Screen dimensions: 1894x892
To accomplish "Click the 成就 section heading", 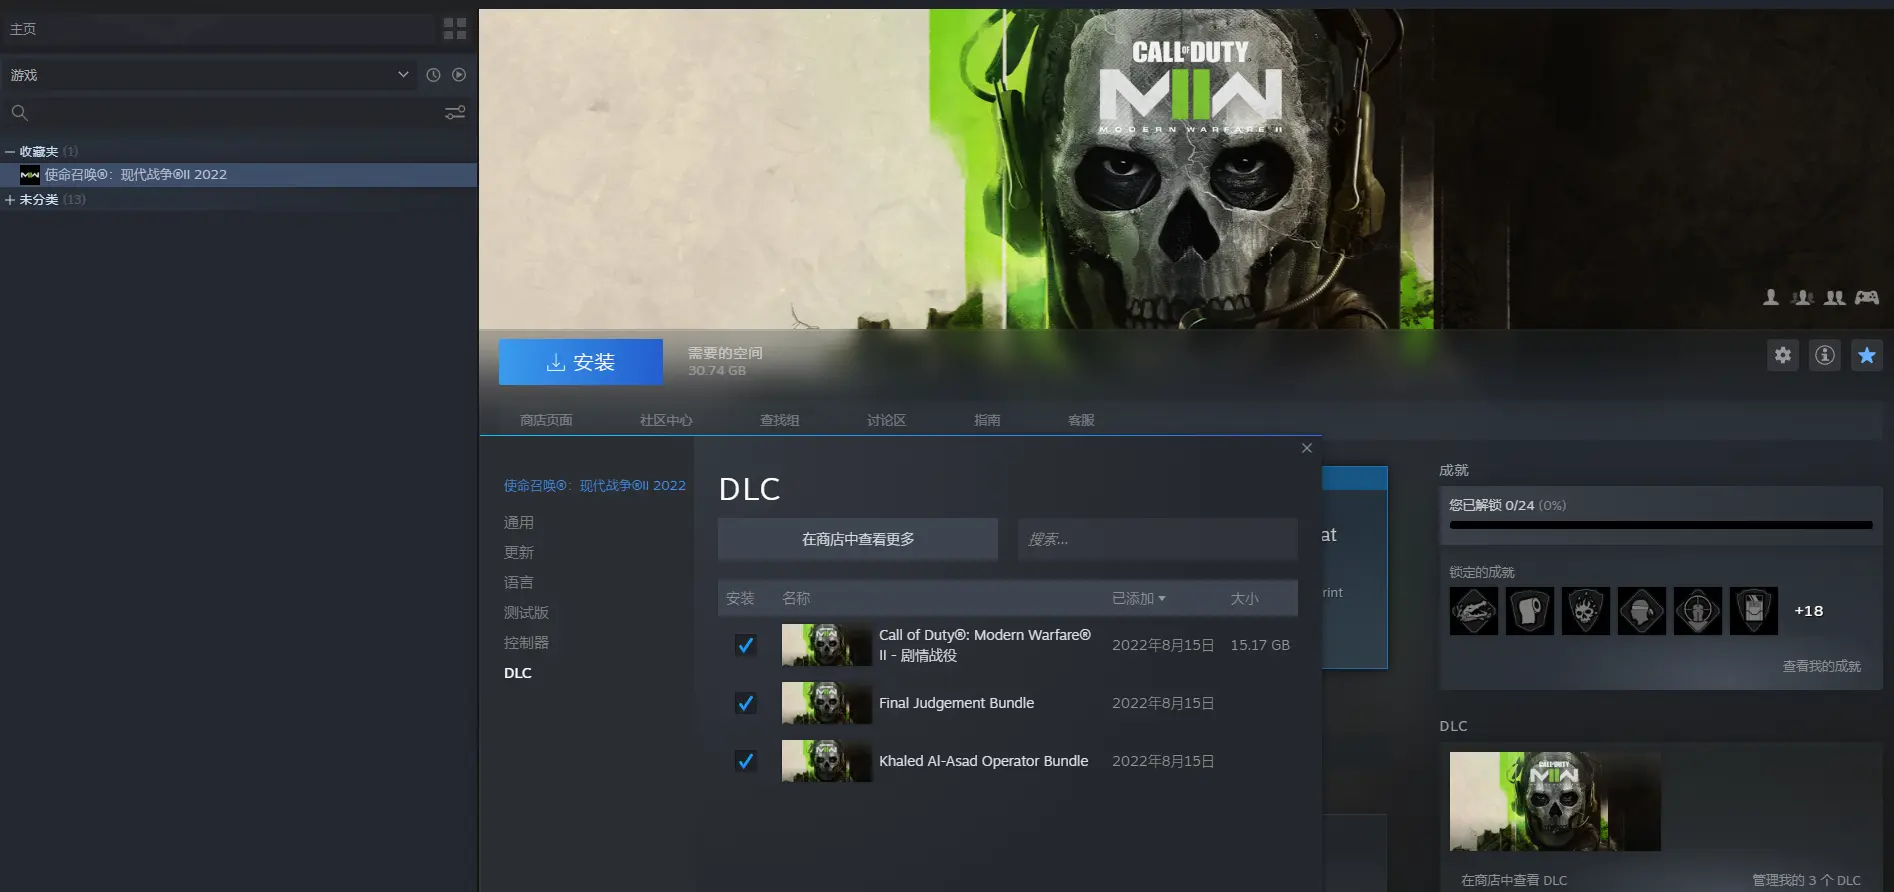I will pos(1454,470).
